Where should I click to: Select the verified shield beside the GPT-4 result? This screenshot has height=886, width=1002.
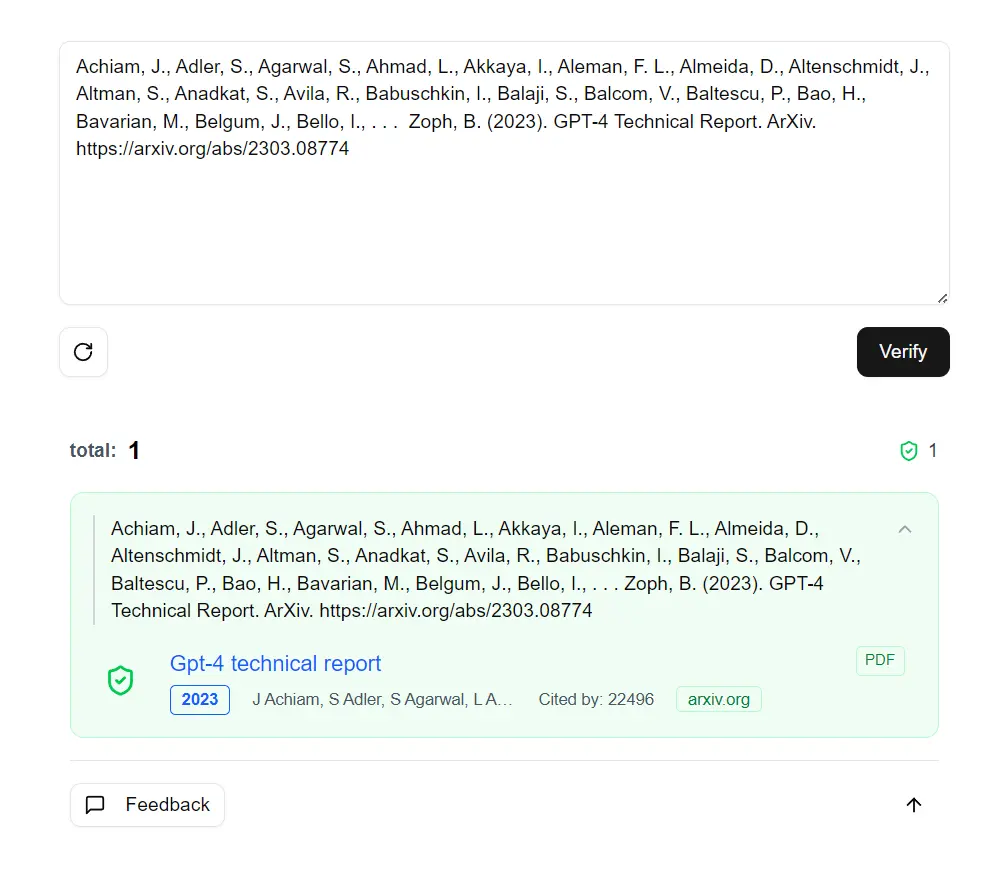click(121, 681)
